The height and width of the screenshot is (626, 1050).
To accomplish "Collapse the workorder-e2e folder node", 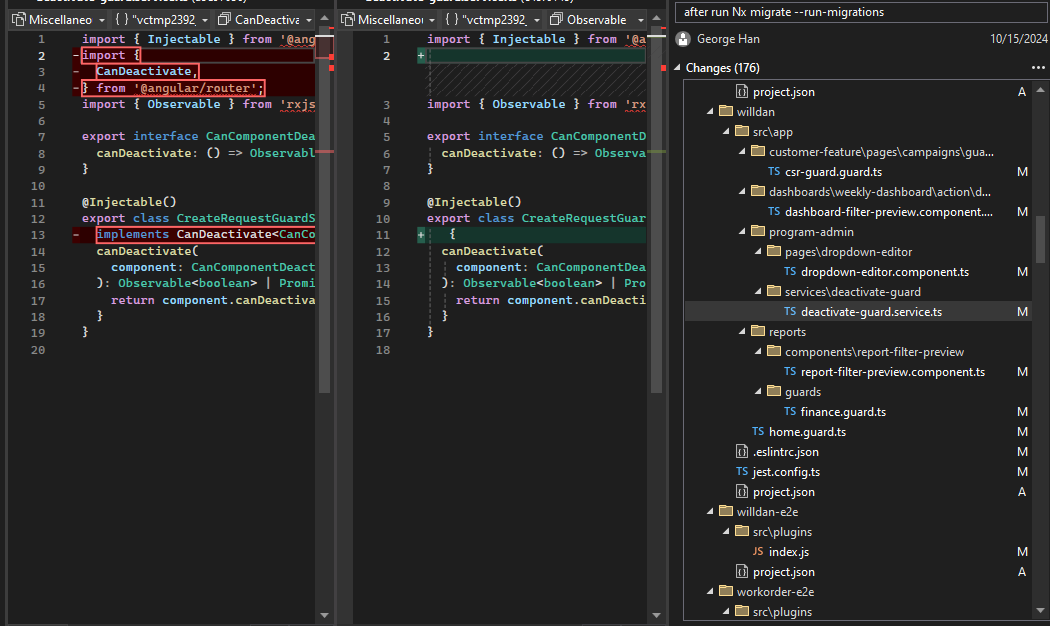I will pyautogui.click(x=710, y=592).
